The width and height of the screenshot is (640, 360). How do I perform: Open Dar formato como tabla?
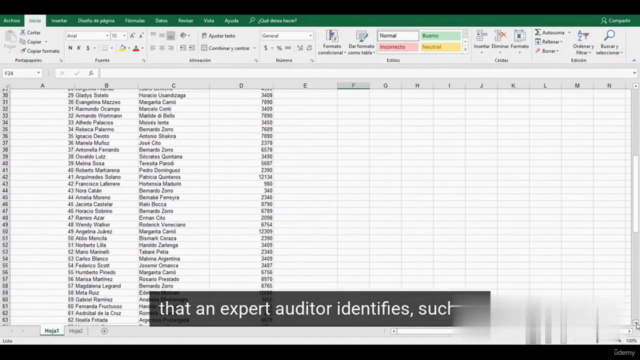coord(362,42)
